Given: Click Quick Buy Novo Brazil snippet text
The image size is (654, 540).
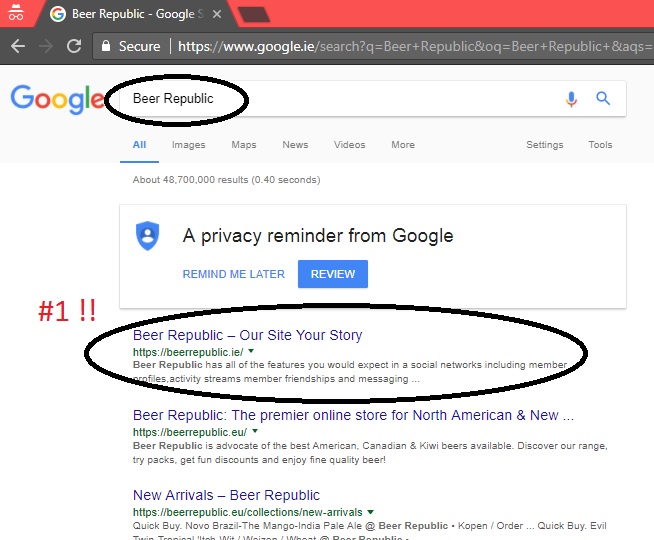Looking at the screenshot, I should [x=370, y=530].
